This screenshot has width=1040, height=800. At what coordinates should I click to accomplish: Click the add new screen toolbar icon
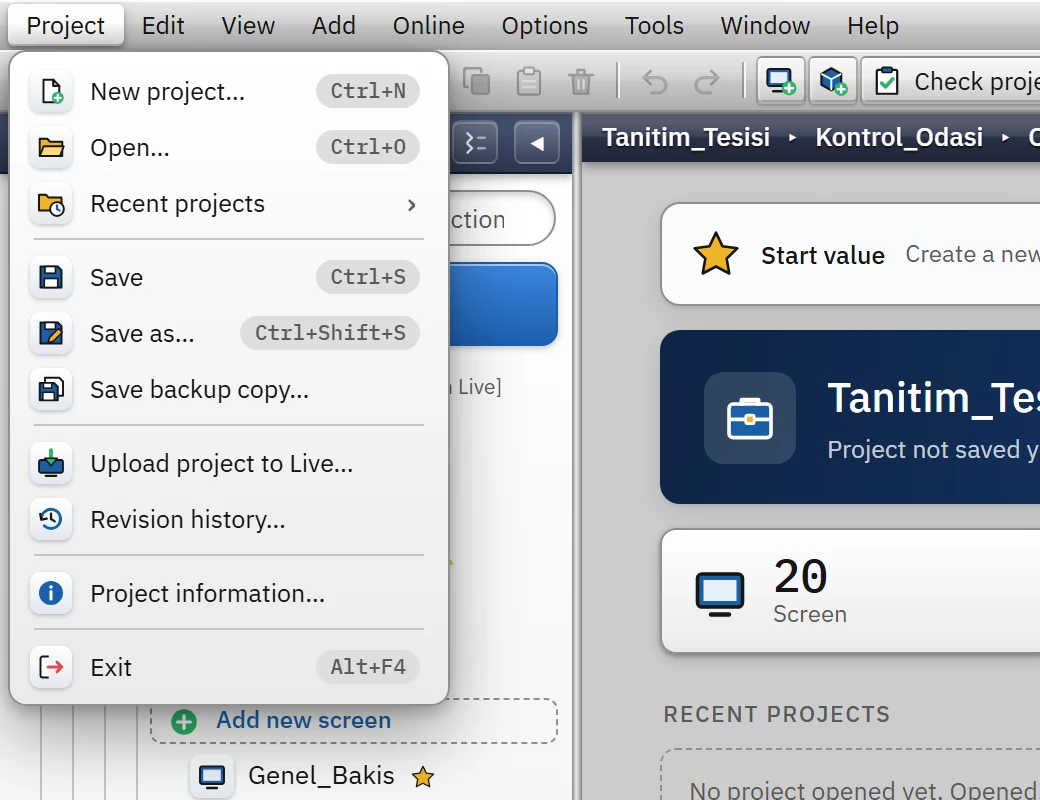(781, 81)
